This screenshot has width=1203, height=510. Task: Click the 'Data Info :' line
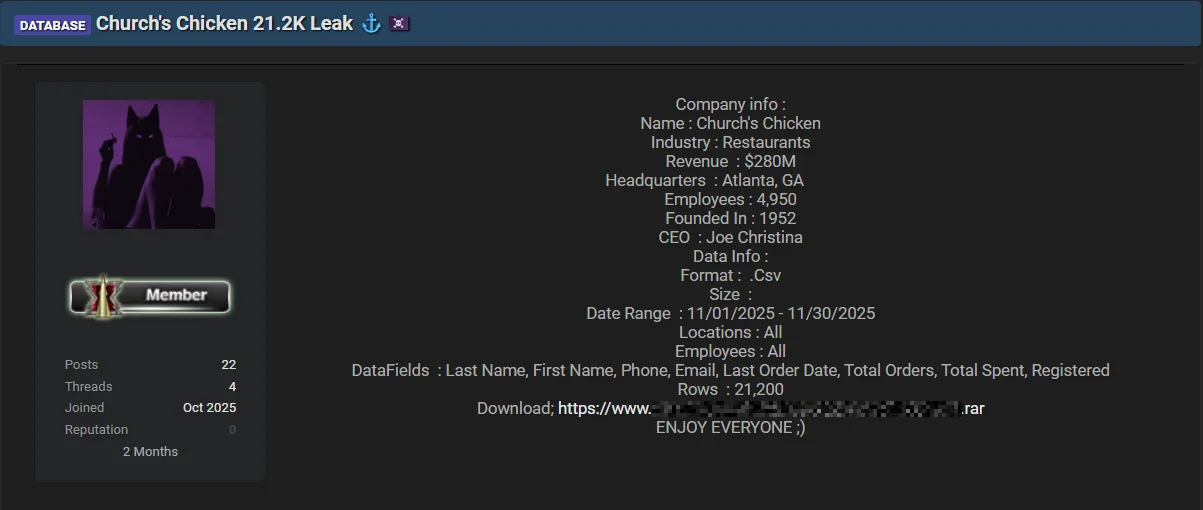[x=731, y=256]
